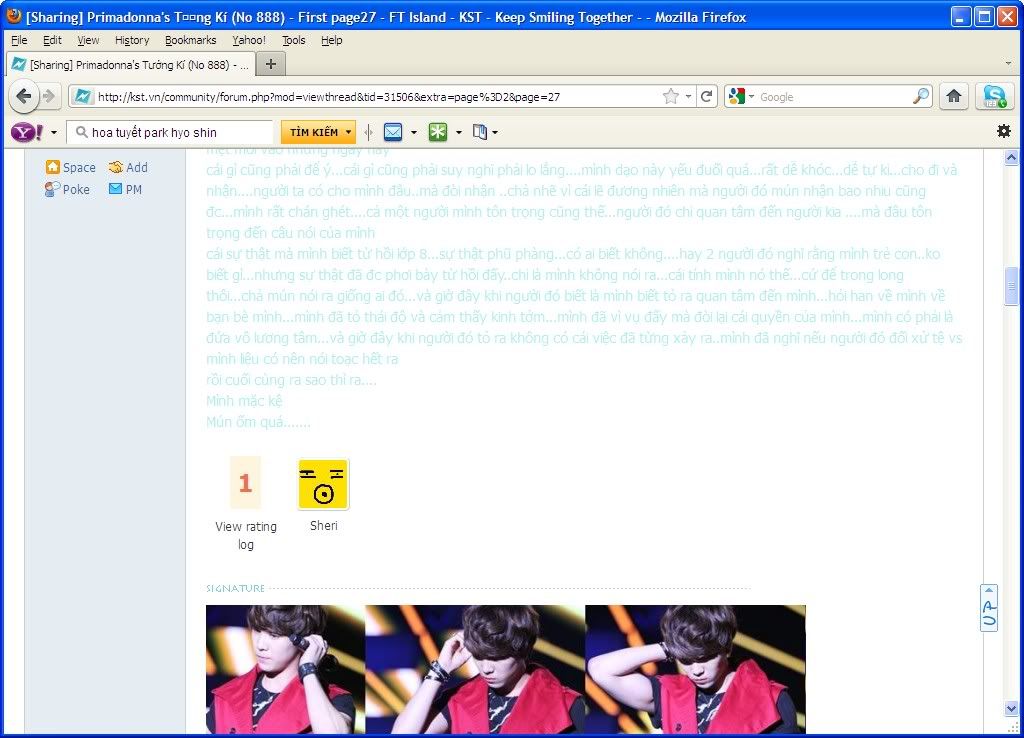1024x738 pixels.
Task: Open the List all tabs dropdown arrow
Action: coord(1008,64)
